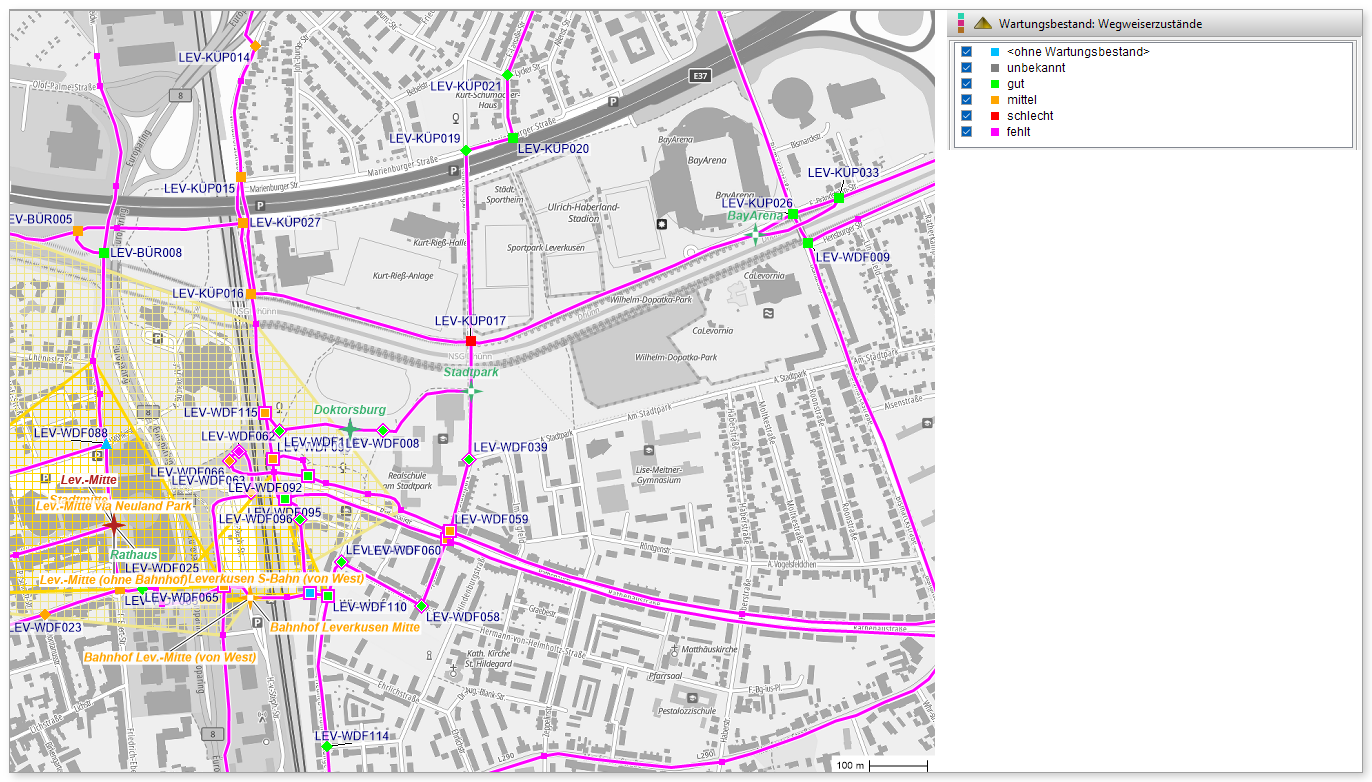Screen dimensions: 1372x782
Task: Select the orange marker LEV-KÜP014
Action: pyautogui.click(x=255, y=46)
